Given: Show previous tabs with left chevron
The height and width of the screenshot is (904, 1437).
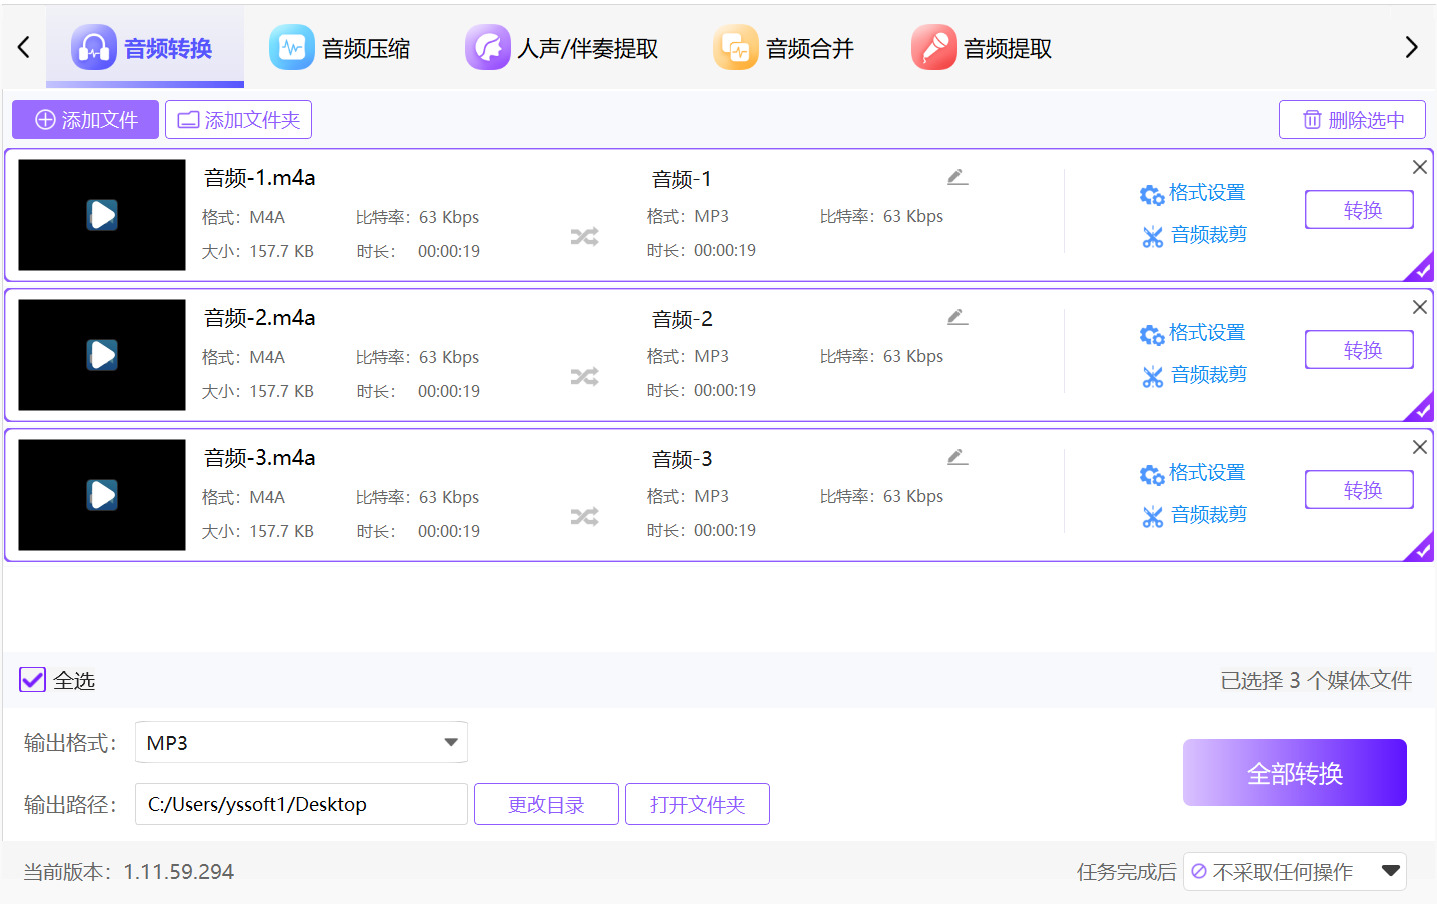Looking at the screenshot, I should coord(24,47).
